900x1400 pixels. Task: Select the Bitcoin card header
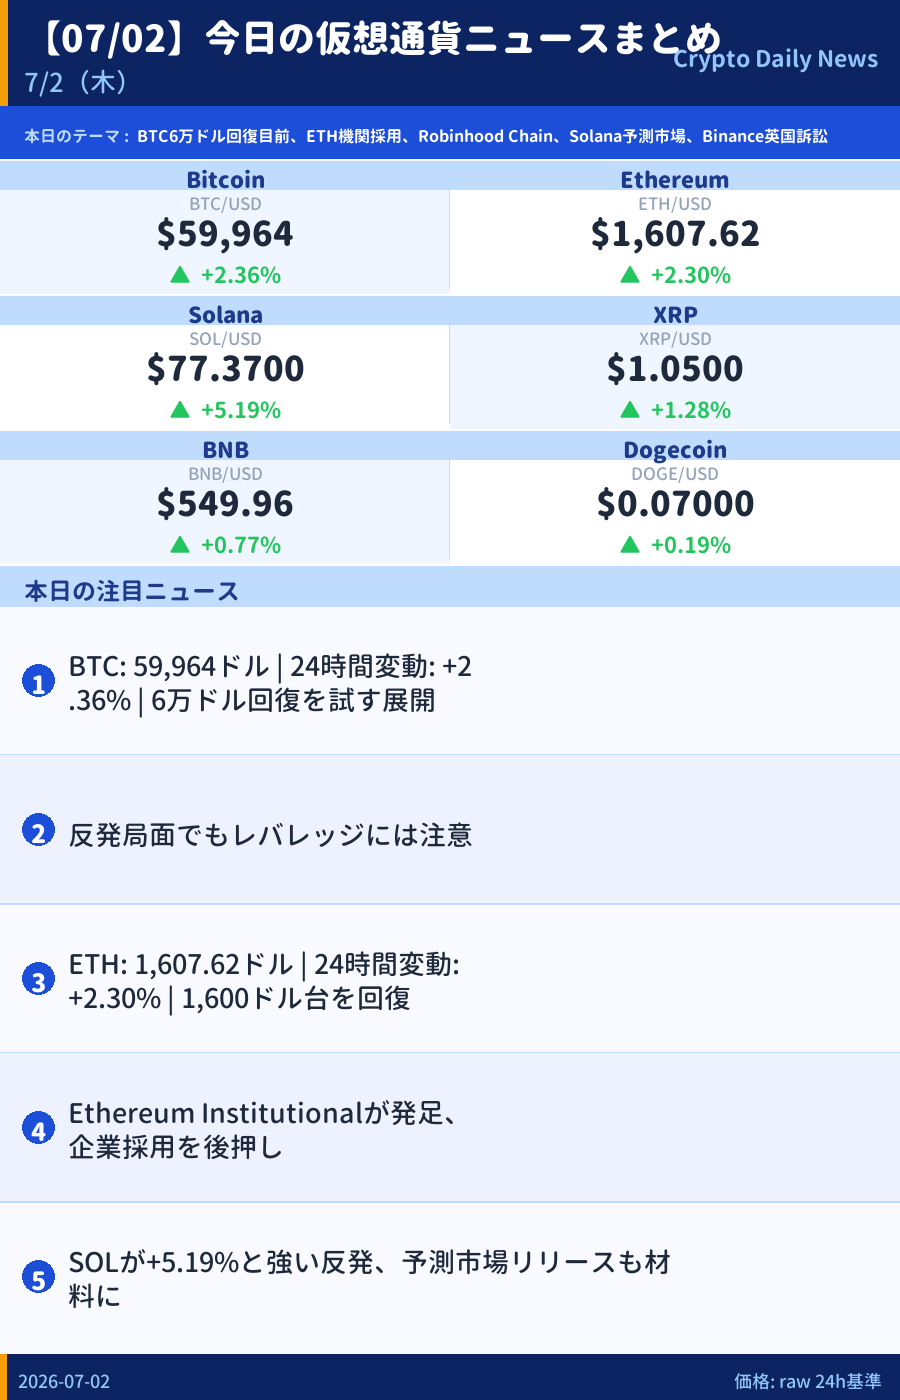pos(225,178)
